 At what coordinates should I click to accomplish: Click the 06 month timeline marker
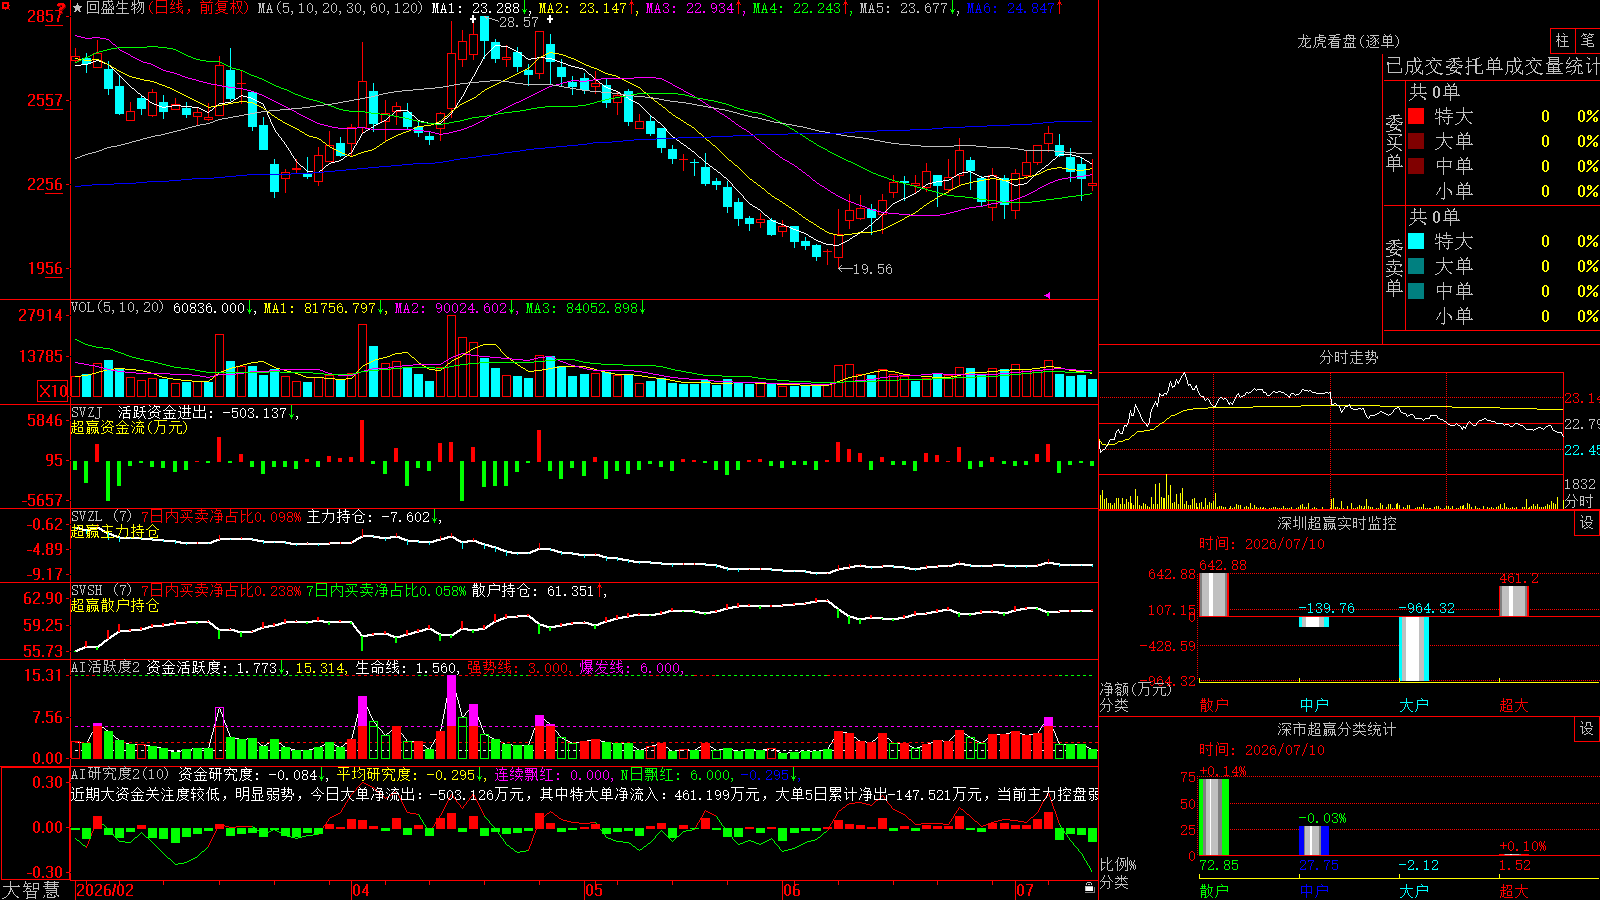click(x=792, y=890)
